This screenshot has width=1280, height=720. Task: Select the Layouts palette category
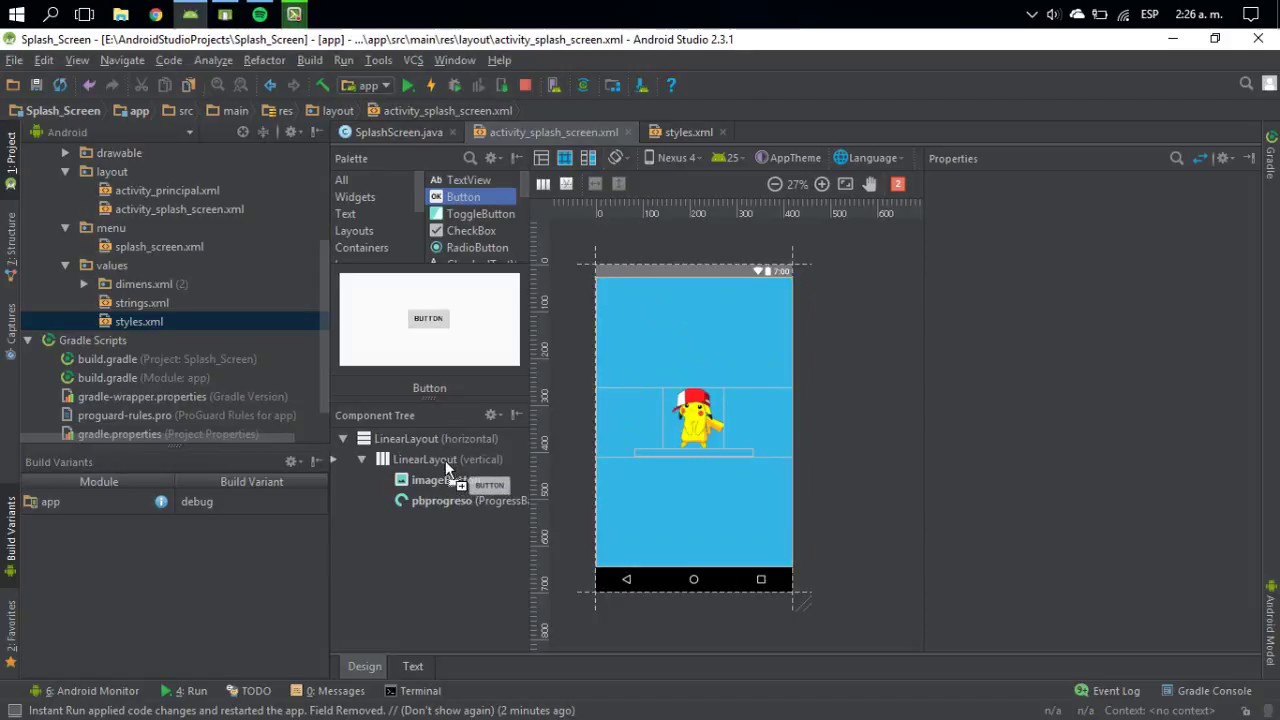(354, 231)
